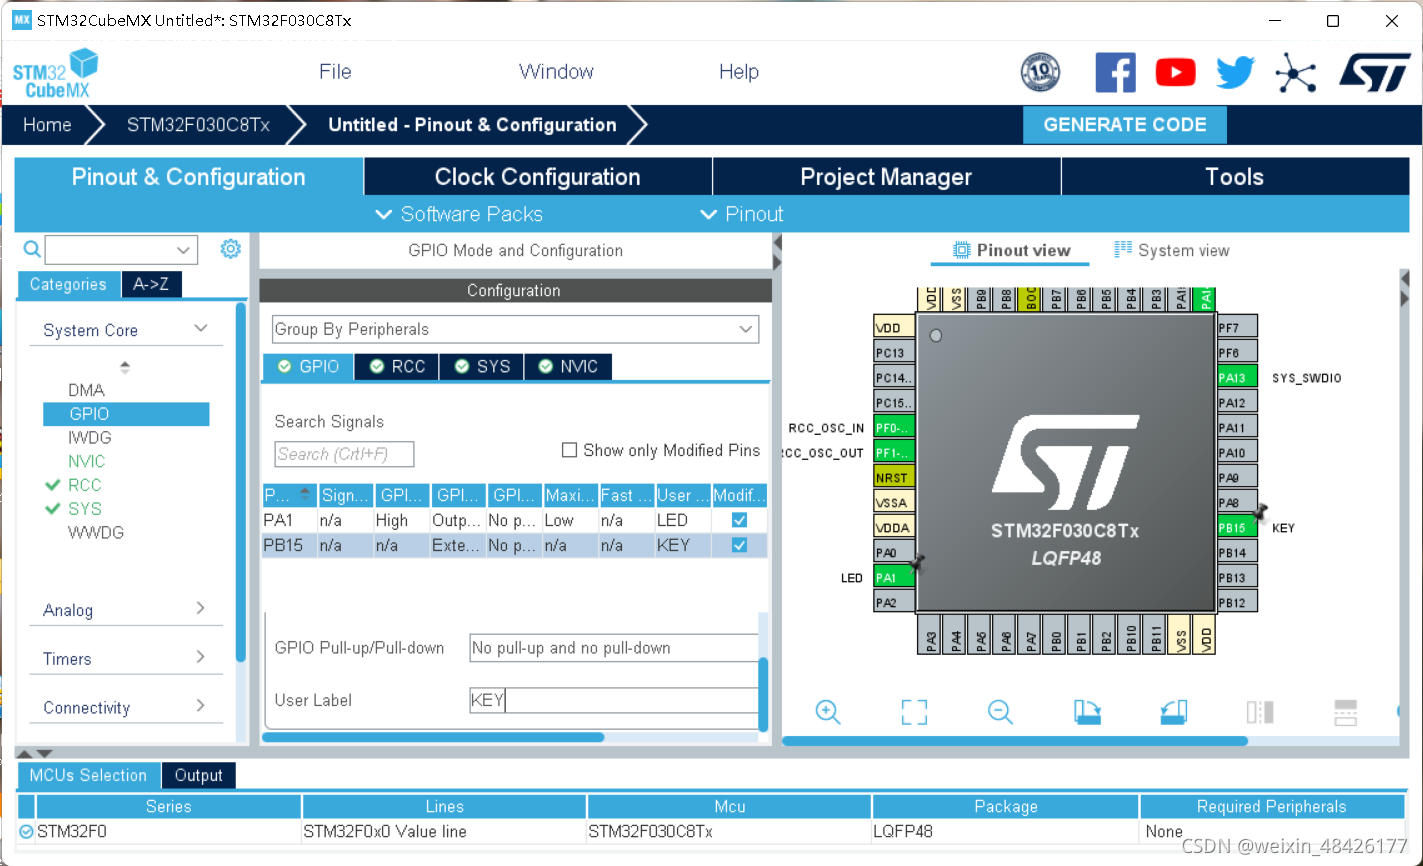The height and width of the screenshot is (866, 1423).
Task: Click the ST community network icon
Action: [1295, 72]
